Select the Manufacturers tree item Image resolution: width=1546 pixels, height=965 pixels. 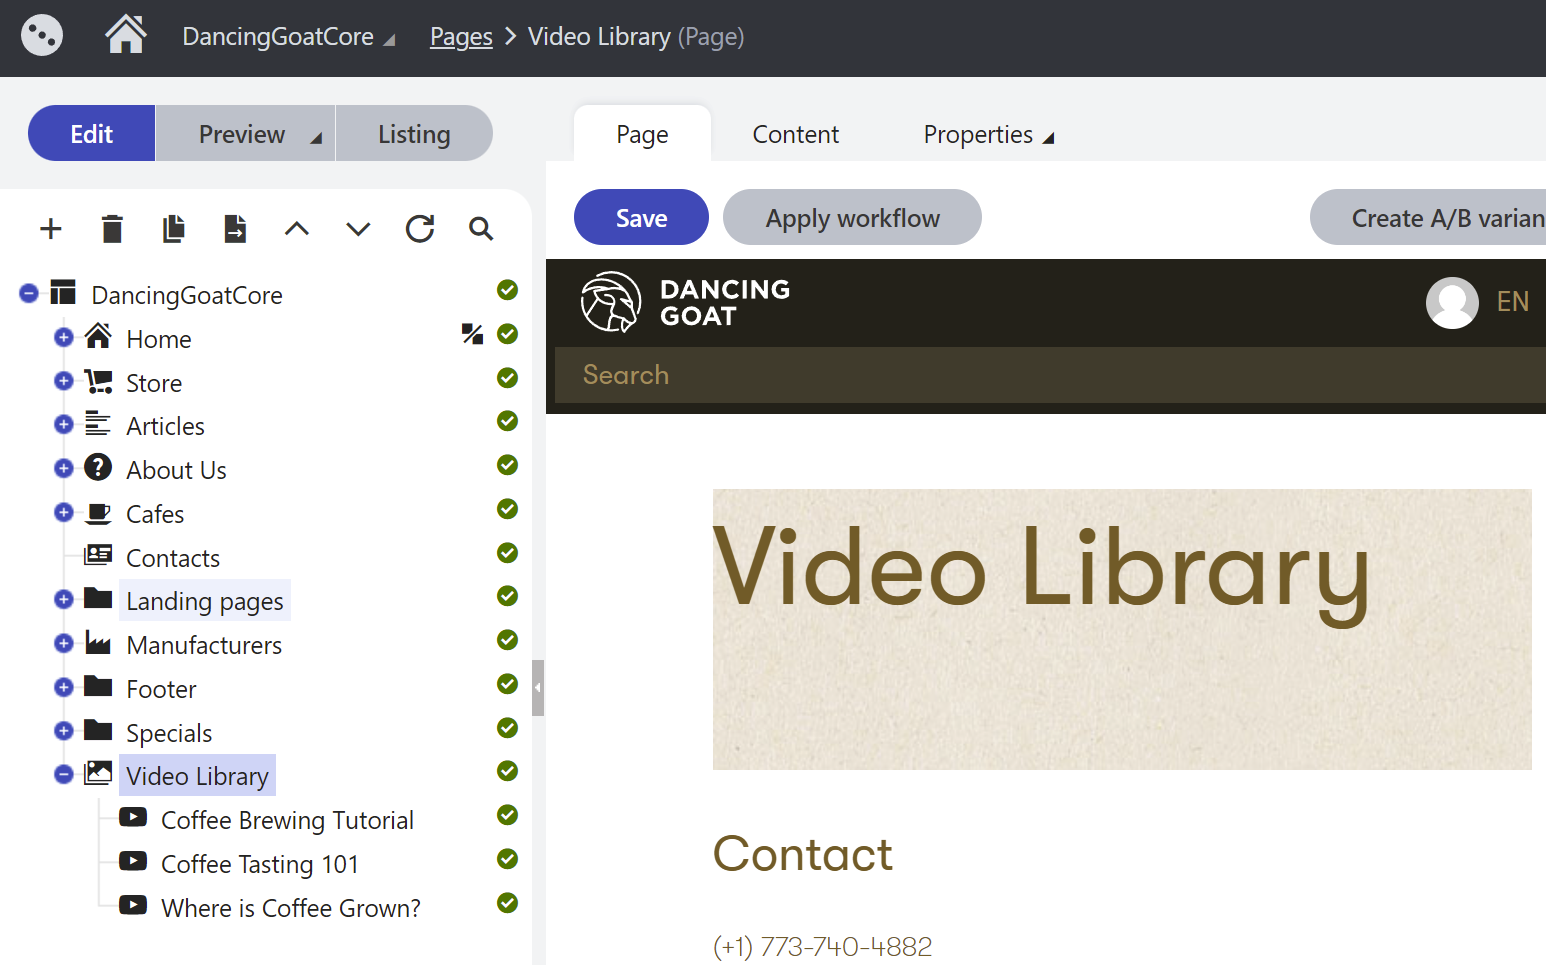click(x=204, y=645)
